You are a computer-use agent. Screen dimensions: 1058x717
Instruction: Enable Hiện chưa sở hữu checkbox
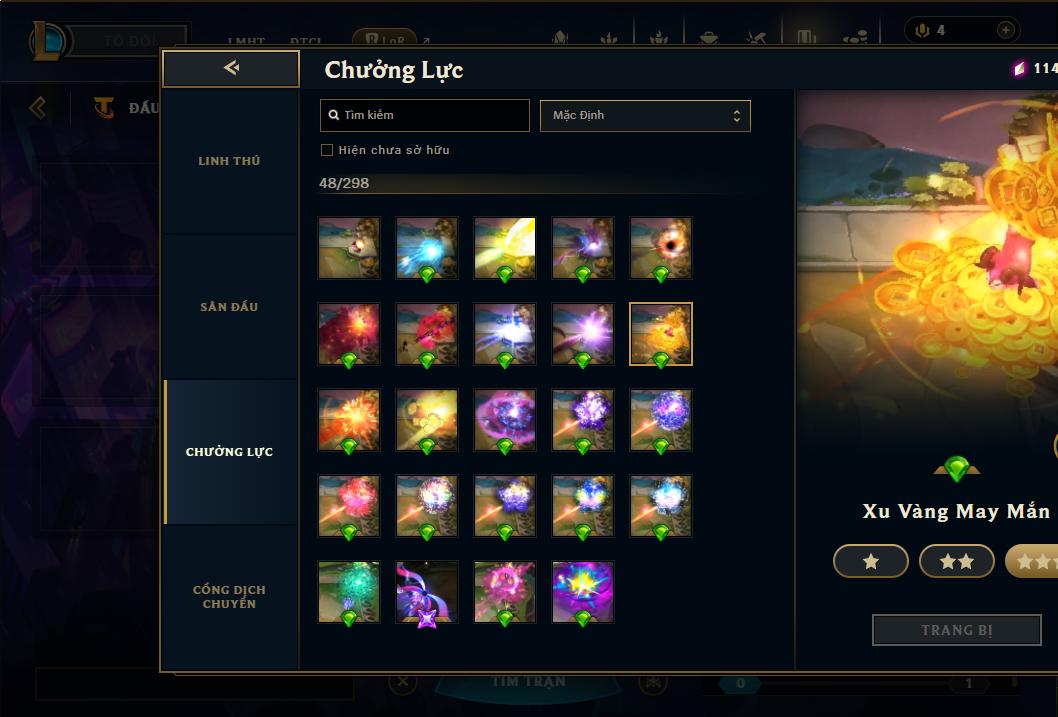coord(327,150)
